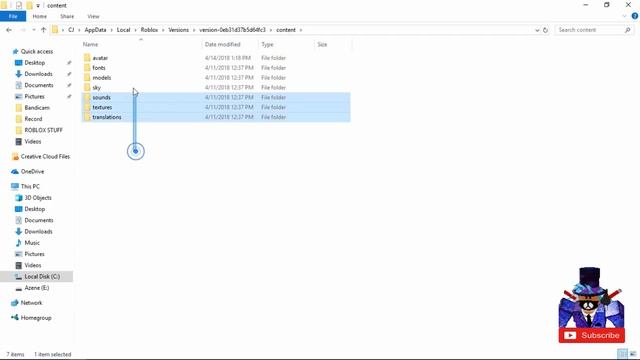Switch to details view layout icon

point(622,353)
